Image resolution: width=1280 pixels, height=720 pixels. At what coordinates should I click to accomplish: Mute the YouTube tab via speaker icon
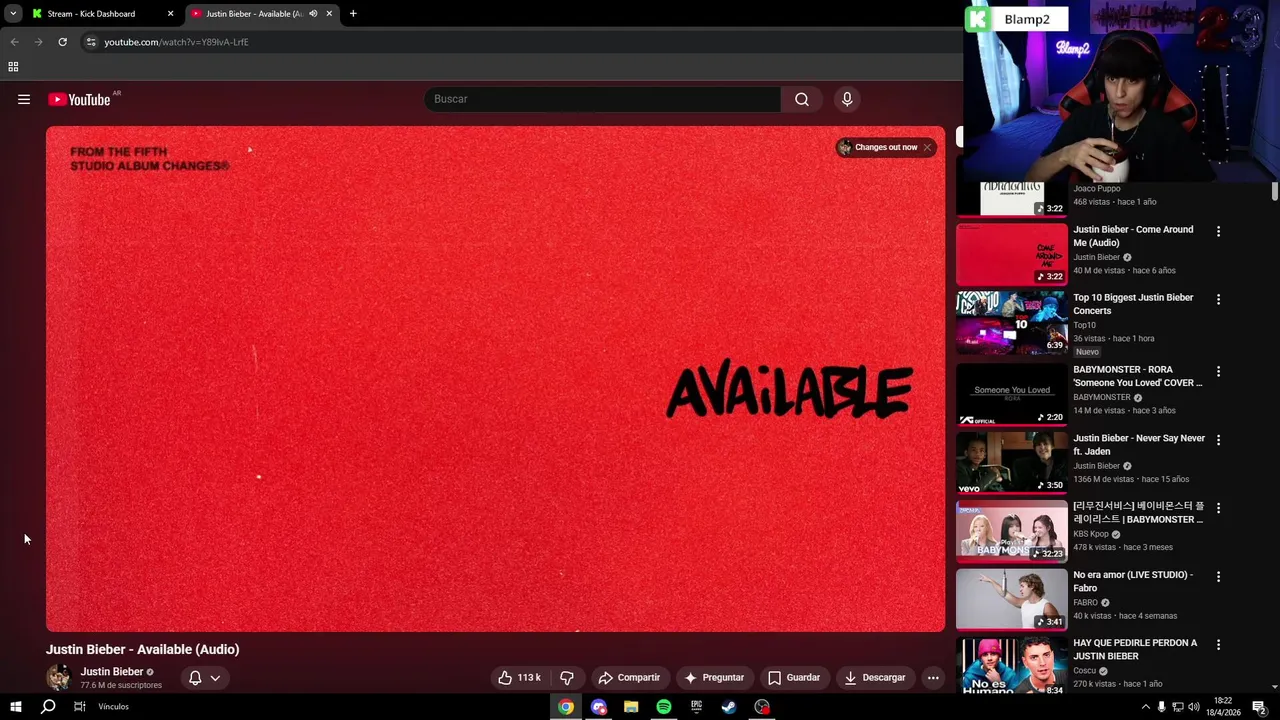click(313, 14)
